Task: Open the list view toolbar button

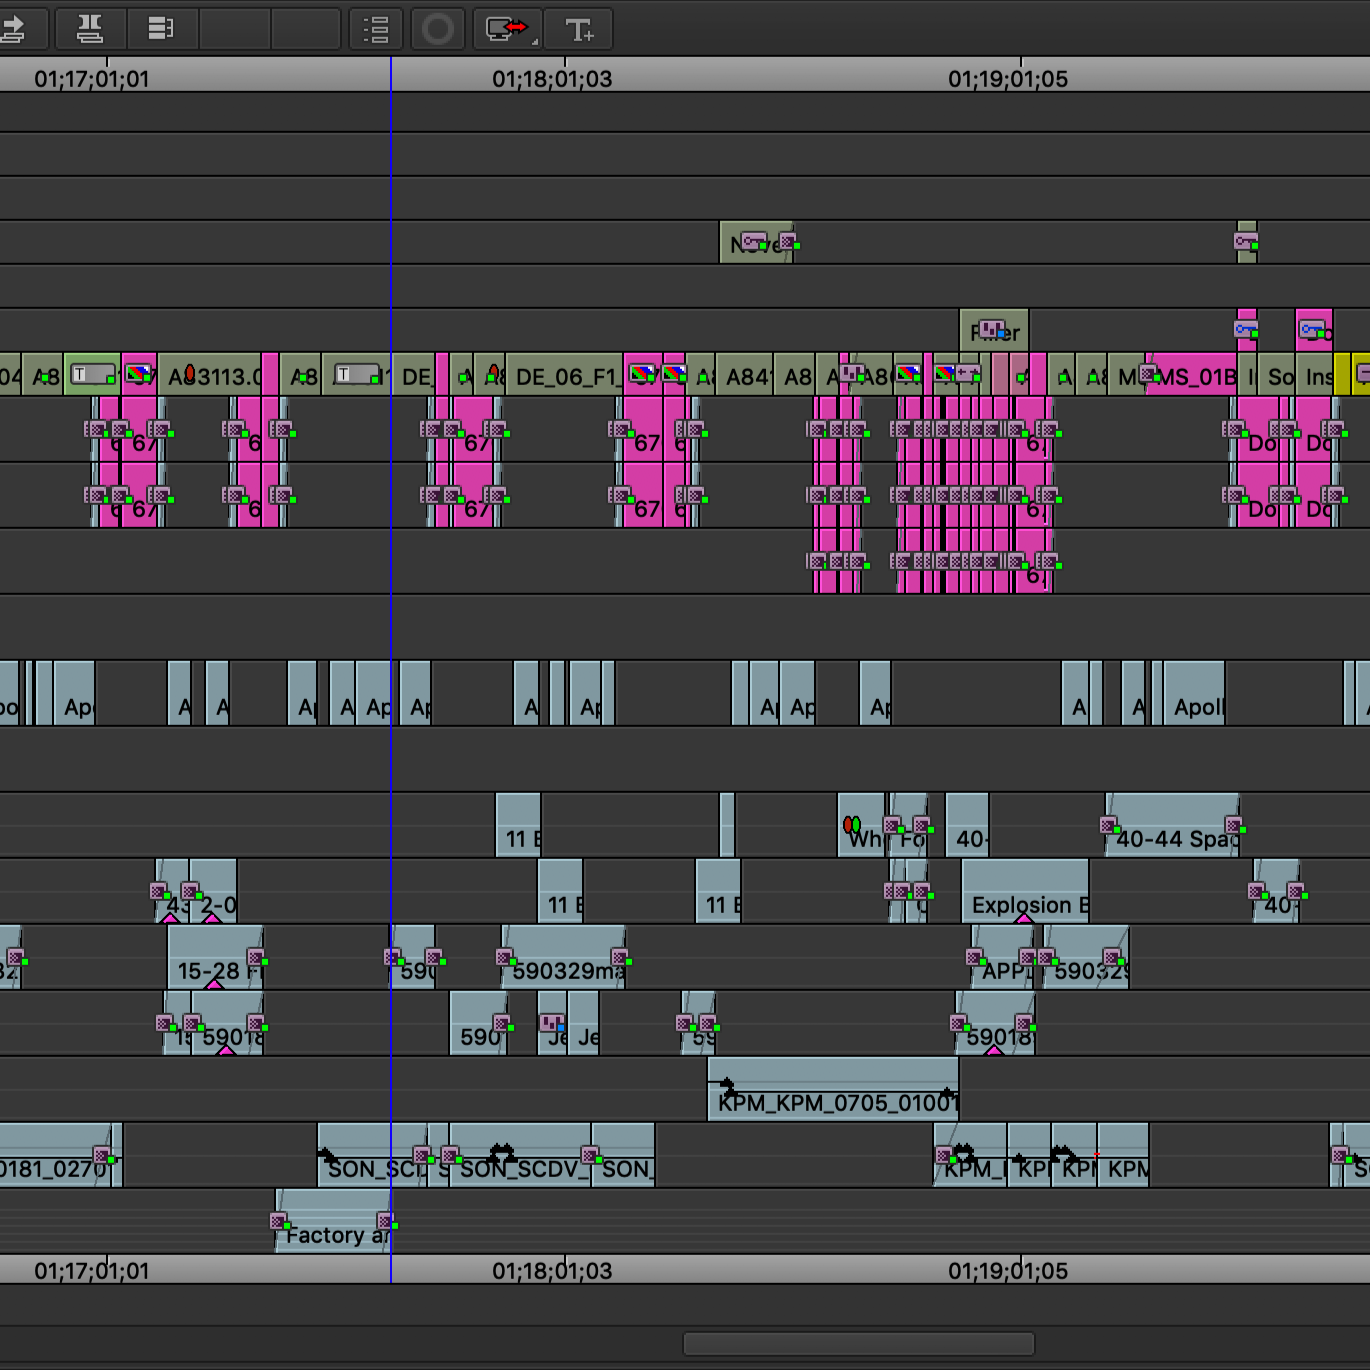Action: [x=376, y=29]
